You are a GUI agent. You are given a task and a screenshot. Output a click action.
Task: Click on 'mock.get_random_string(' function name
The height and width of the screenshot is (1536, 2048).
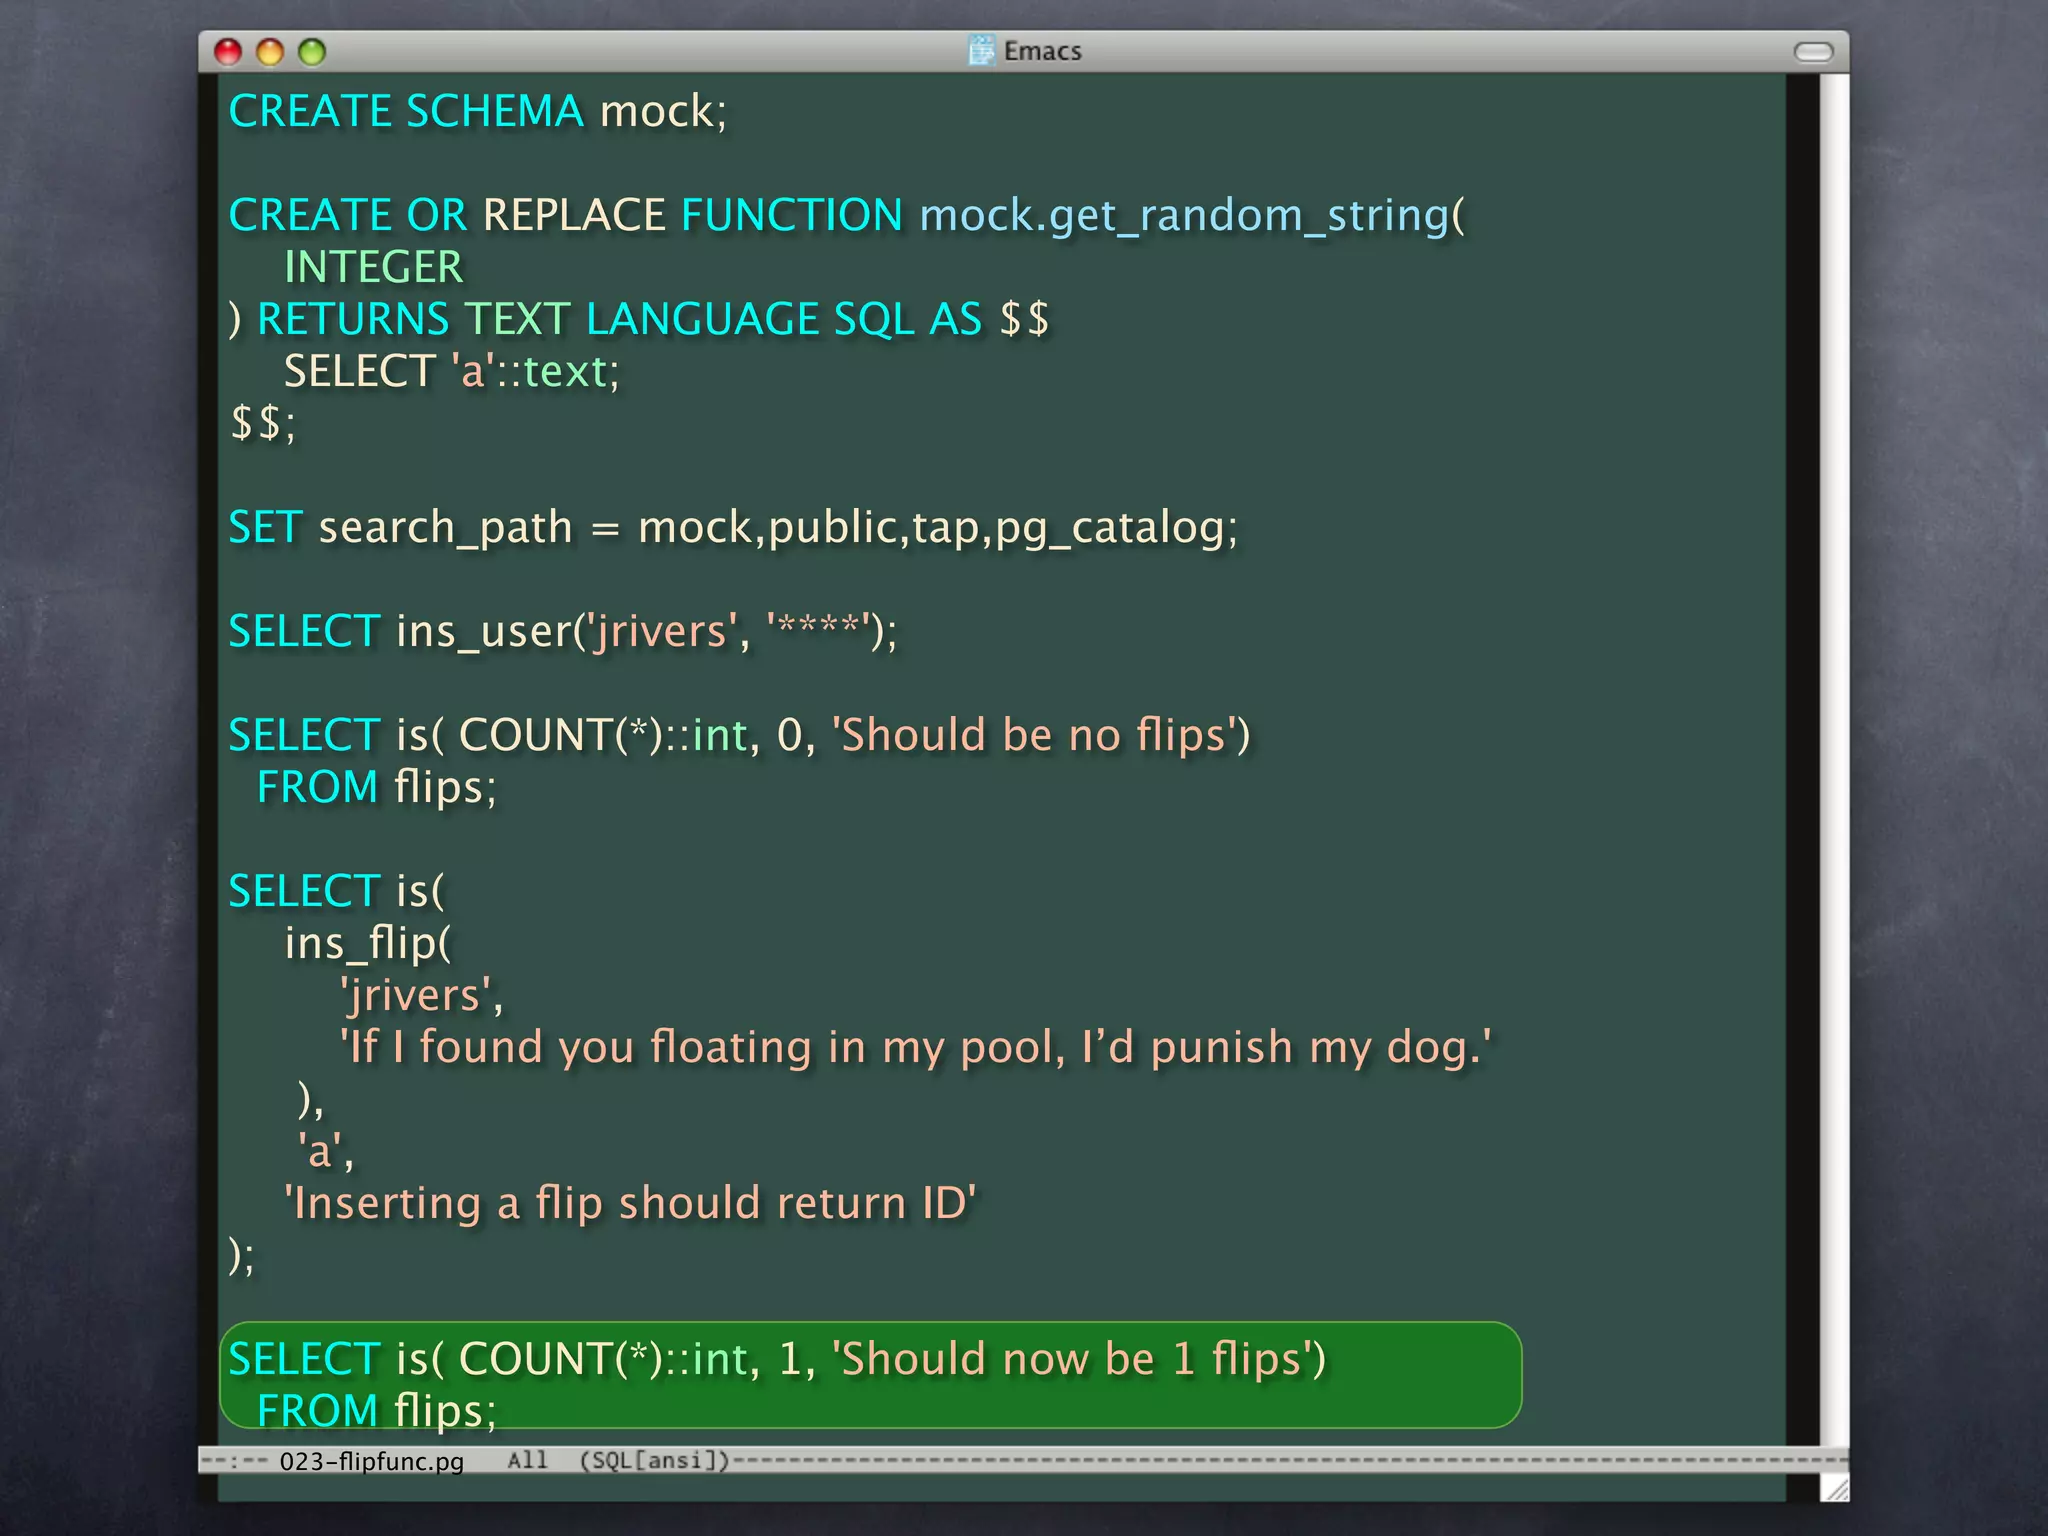tap(1192, 216)
